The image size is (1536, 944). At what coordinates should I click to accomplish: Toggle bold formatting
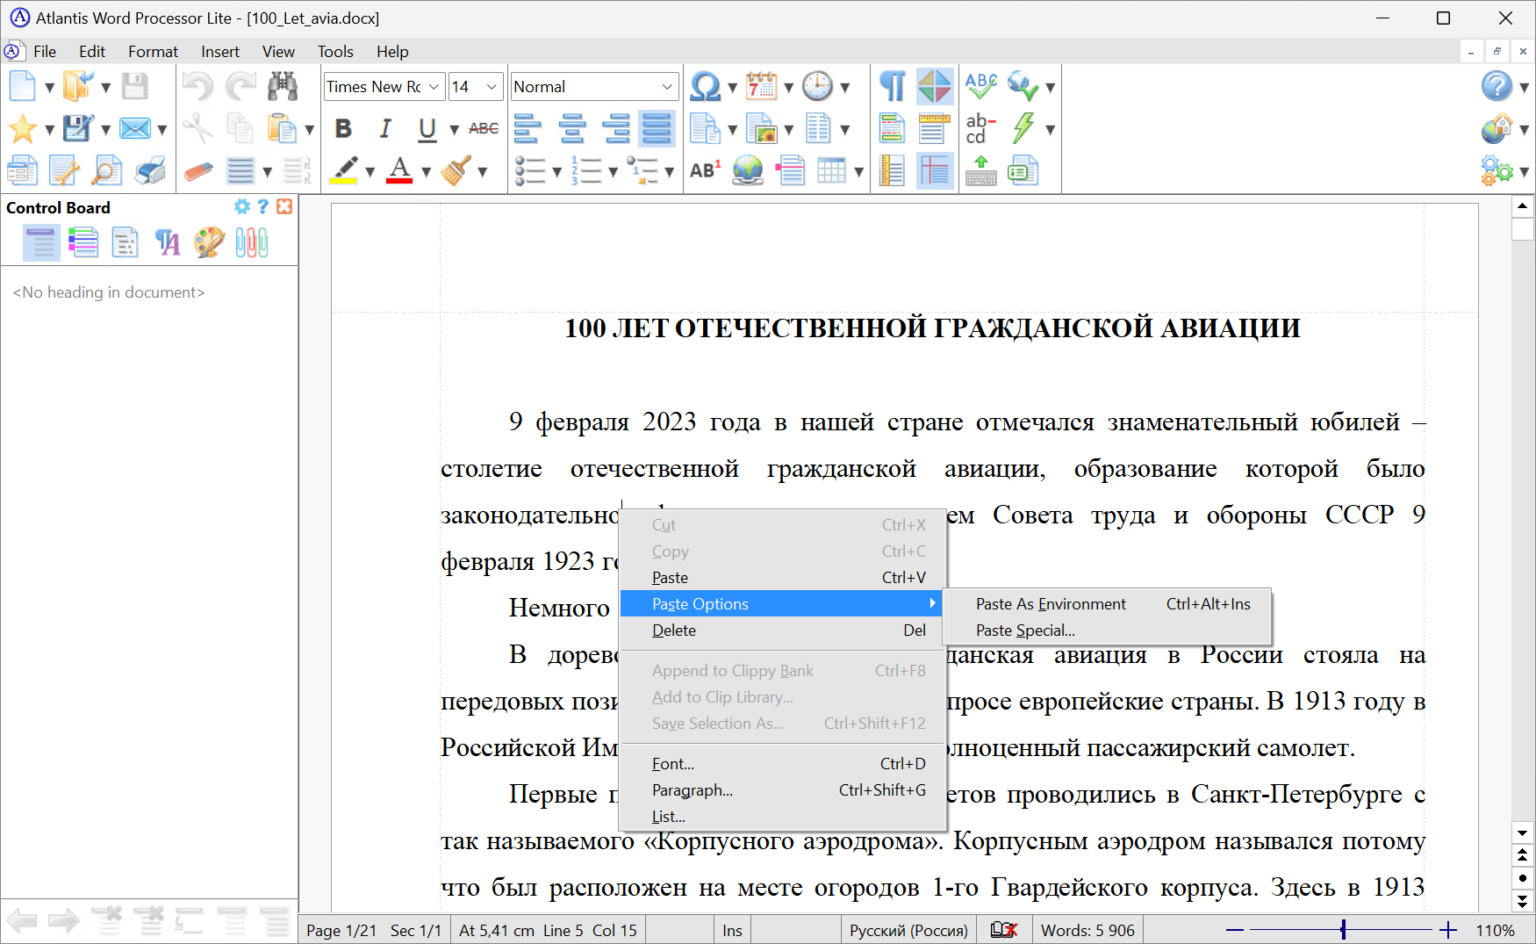343,128
